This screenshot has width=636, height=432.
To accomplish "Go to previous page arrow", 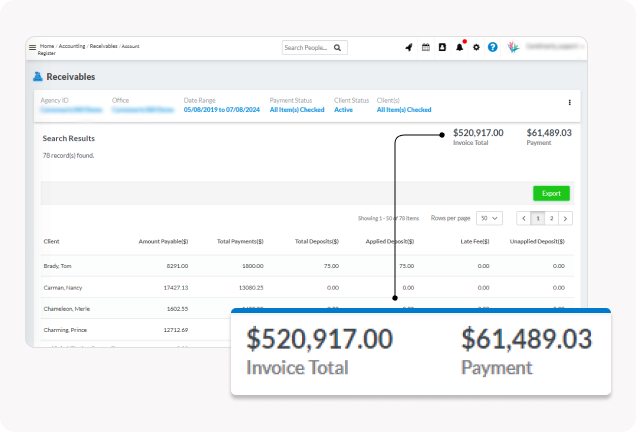I will (x=524, y=218).
